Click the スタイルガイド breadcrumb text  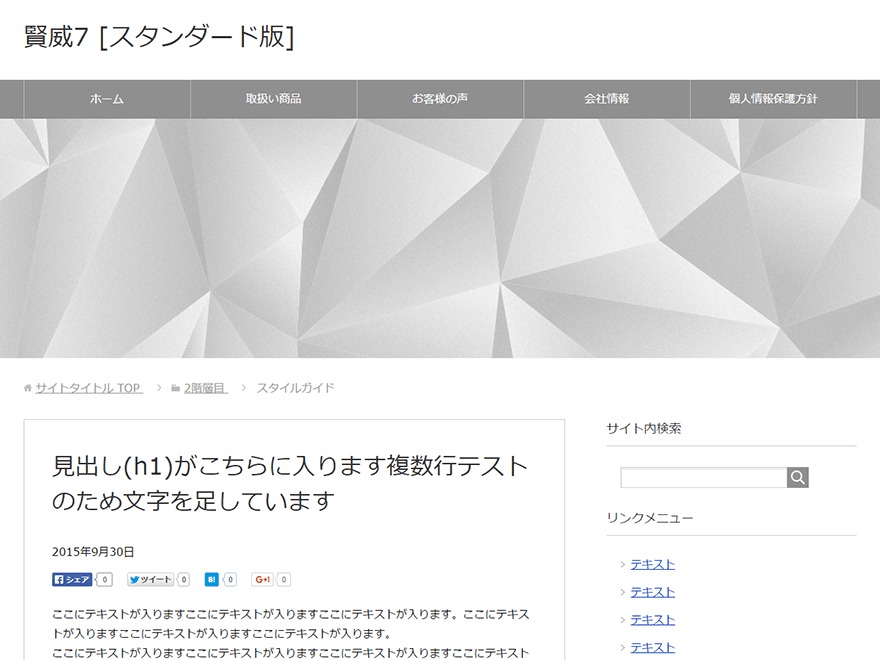point(295,388)
